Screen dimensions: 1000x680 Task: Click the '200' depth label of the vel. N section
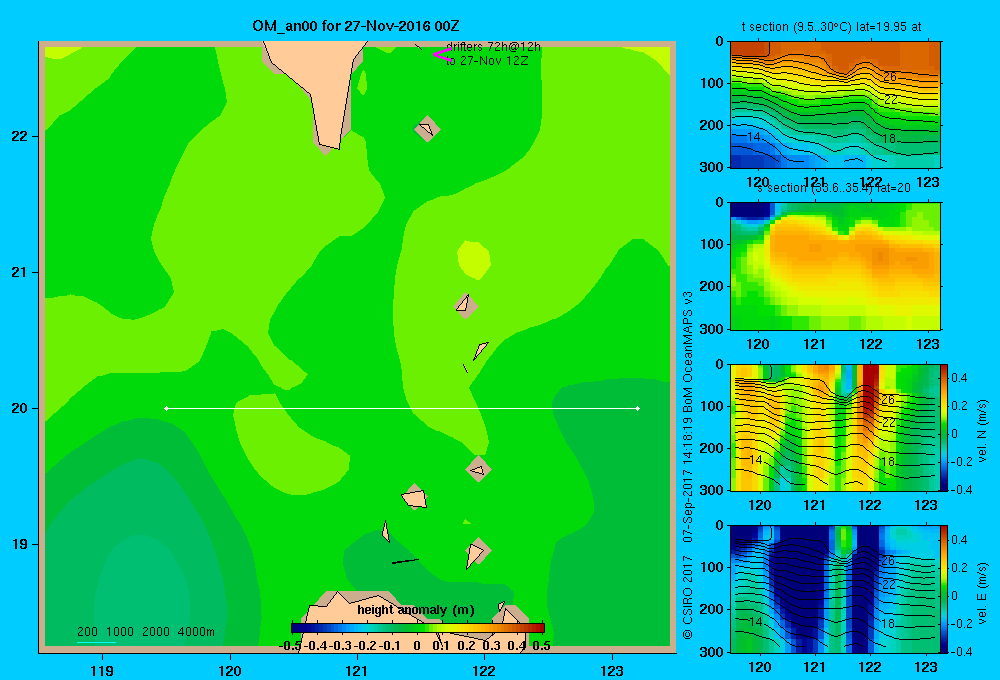coord(711,448)
